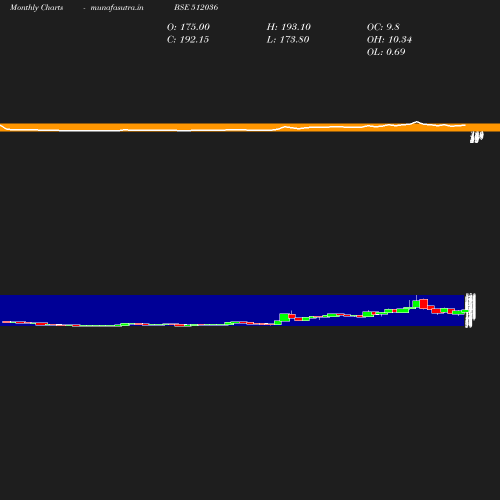Image resolution: width=500 pixels, height=500 pixels.
Task: Click the large green breakout candle mid-chart
Action: (x=284, y=317)
